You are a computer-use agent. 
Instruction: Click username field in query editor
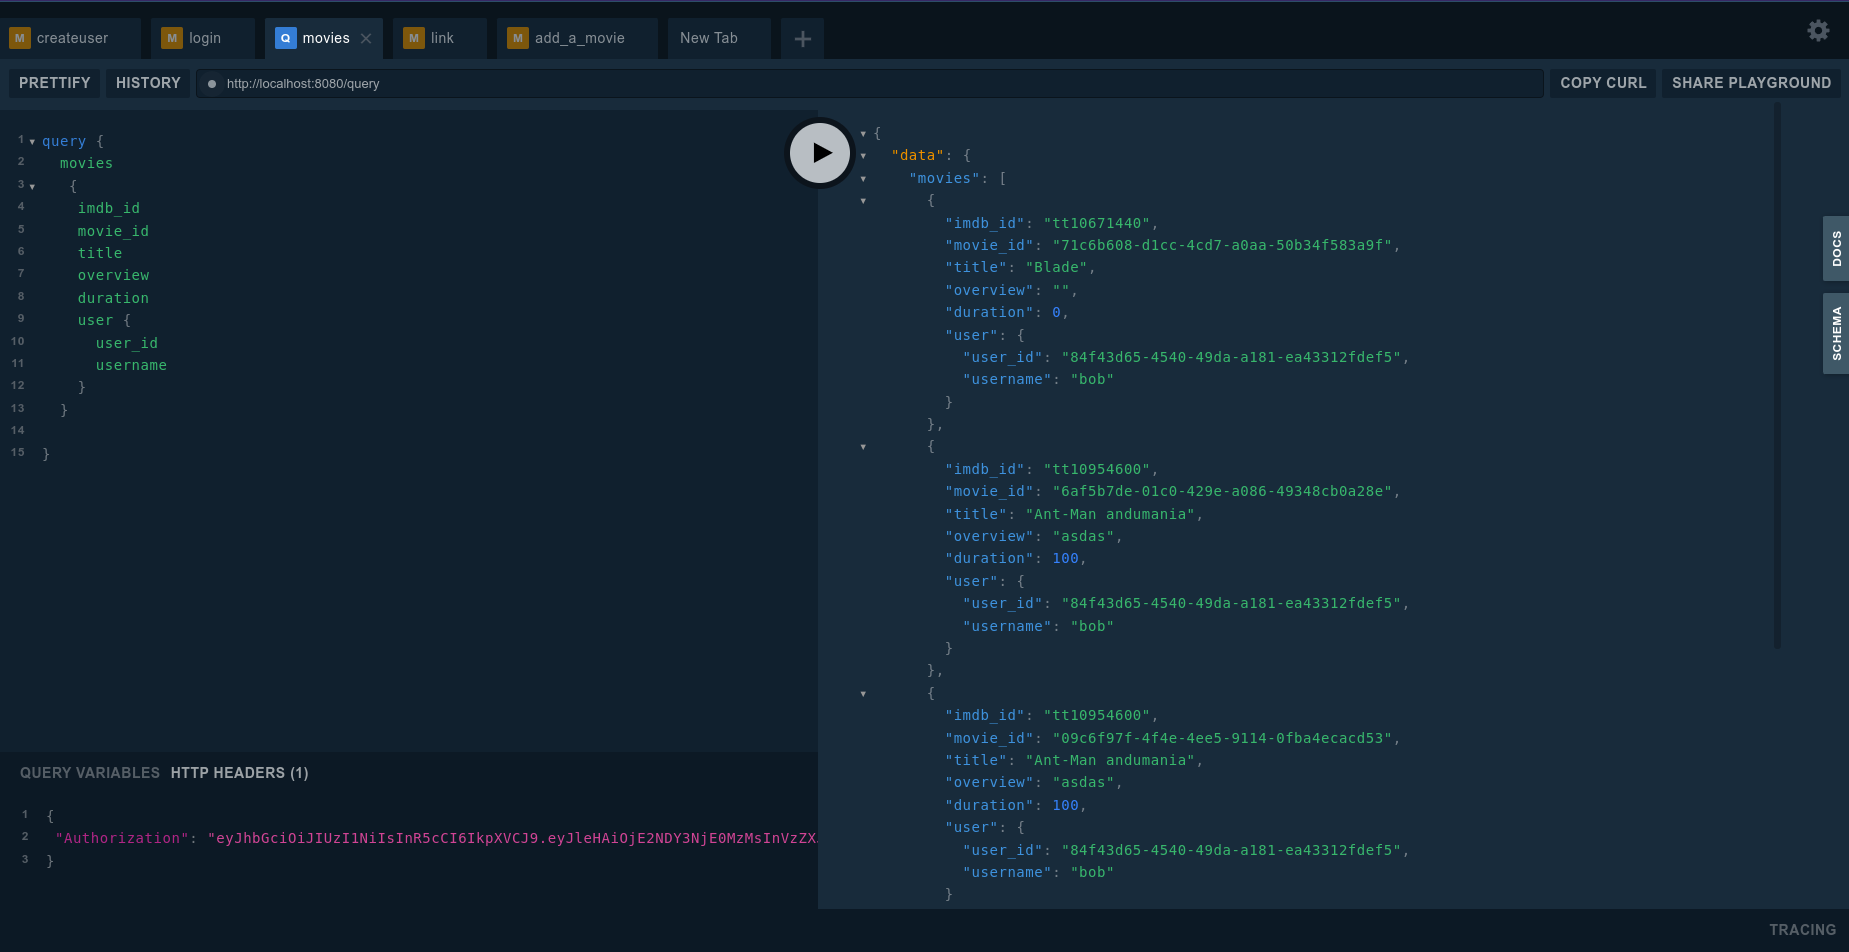pos(131,365)
